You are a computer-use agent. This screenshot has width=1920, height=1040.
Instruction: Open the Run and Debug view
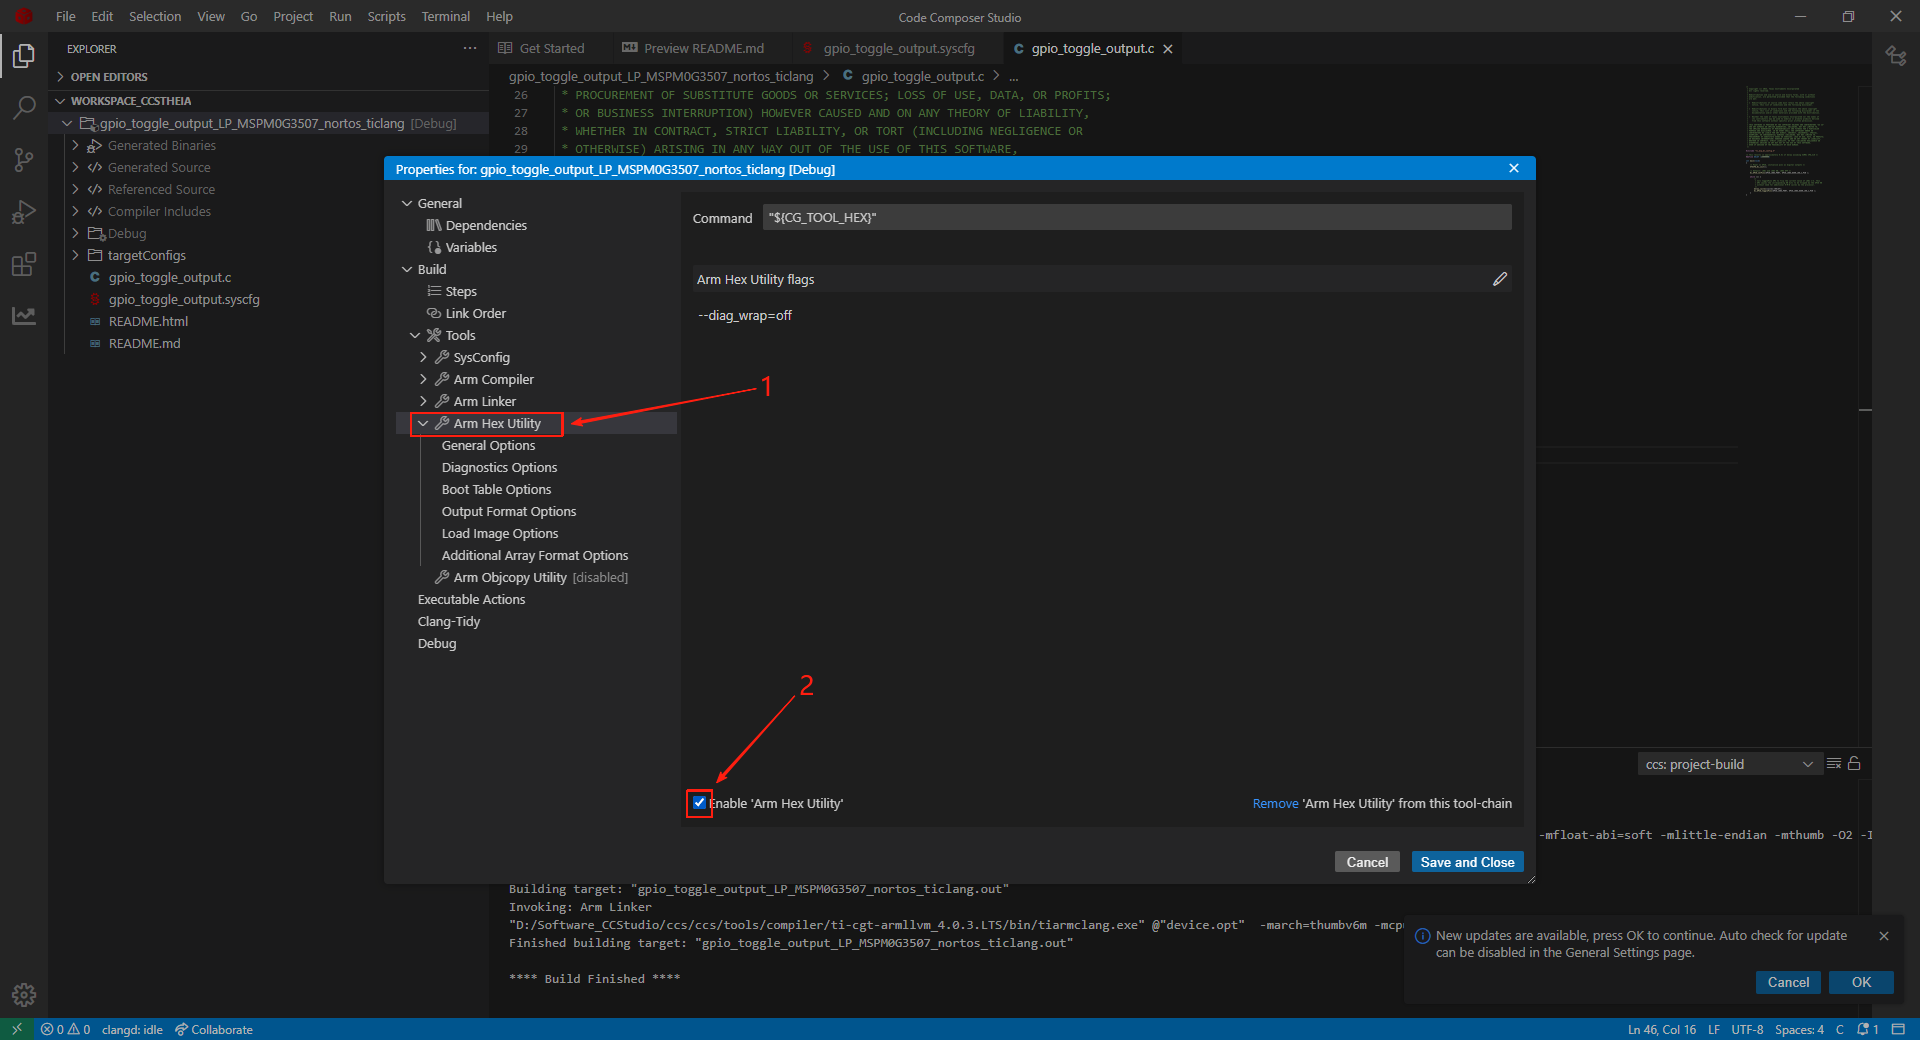coord(24,212)
